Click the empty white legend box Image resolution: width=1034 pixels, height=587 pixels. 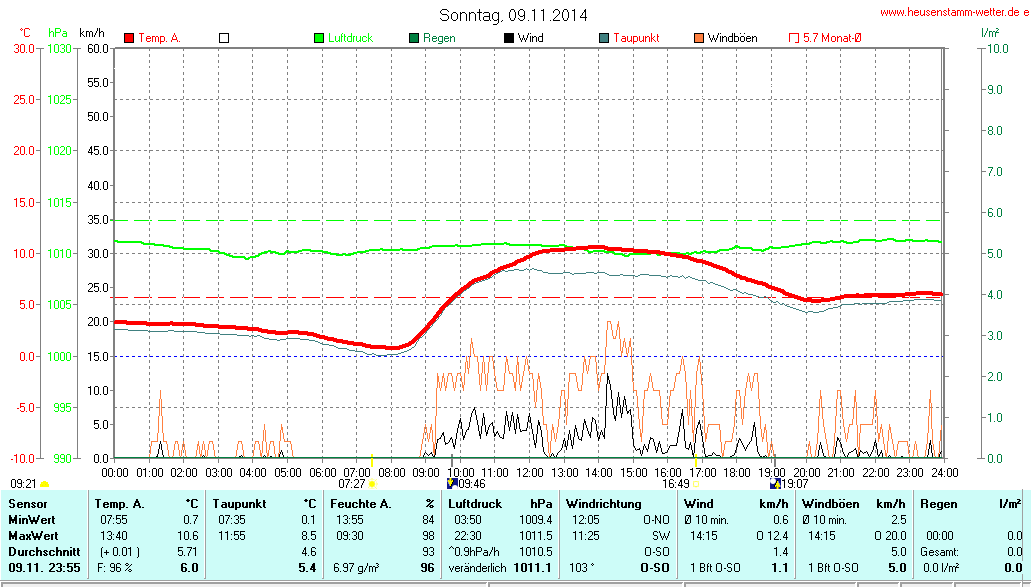pos(224,38)
